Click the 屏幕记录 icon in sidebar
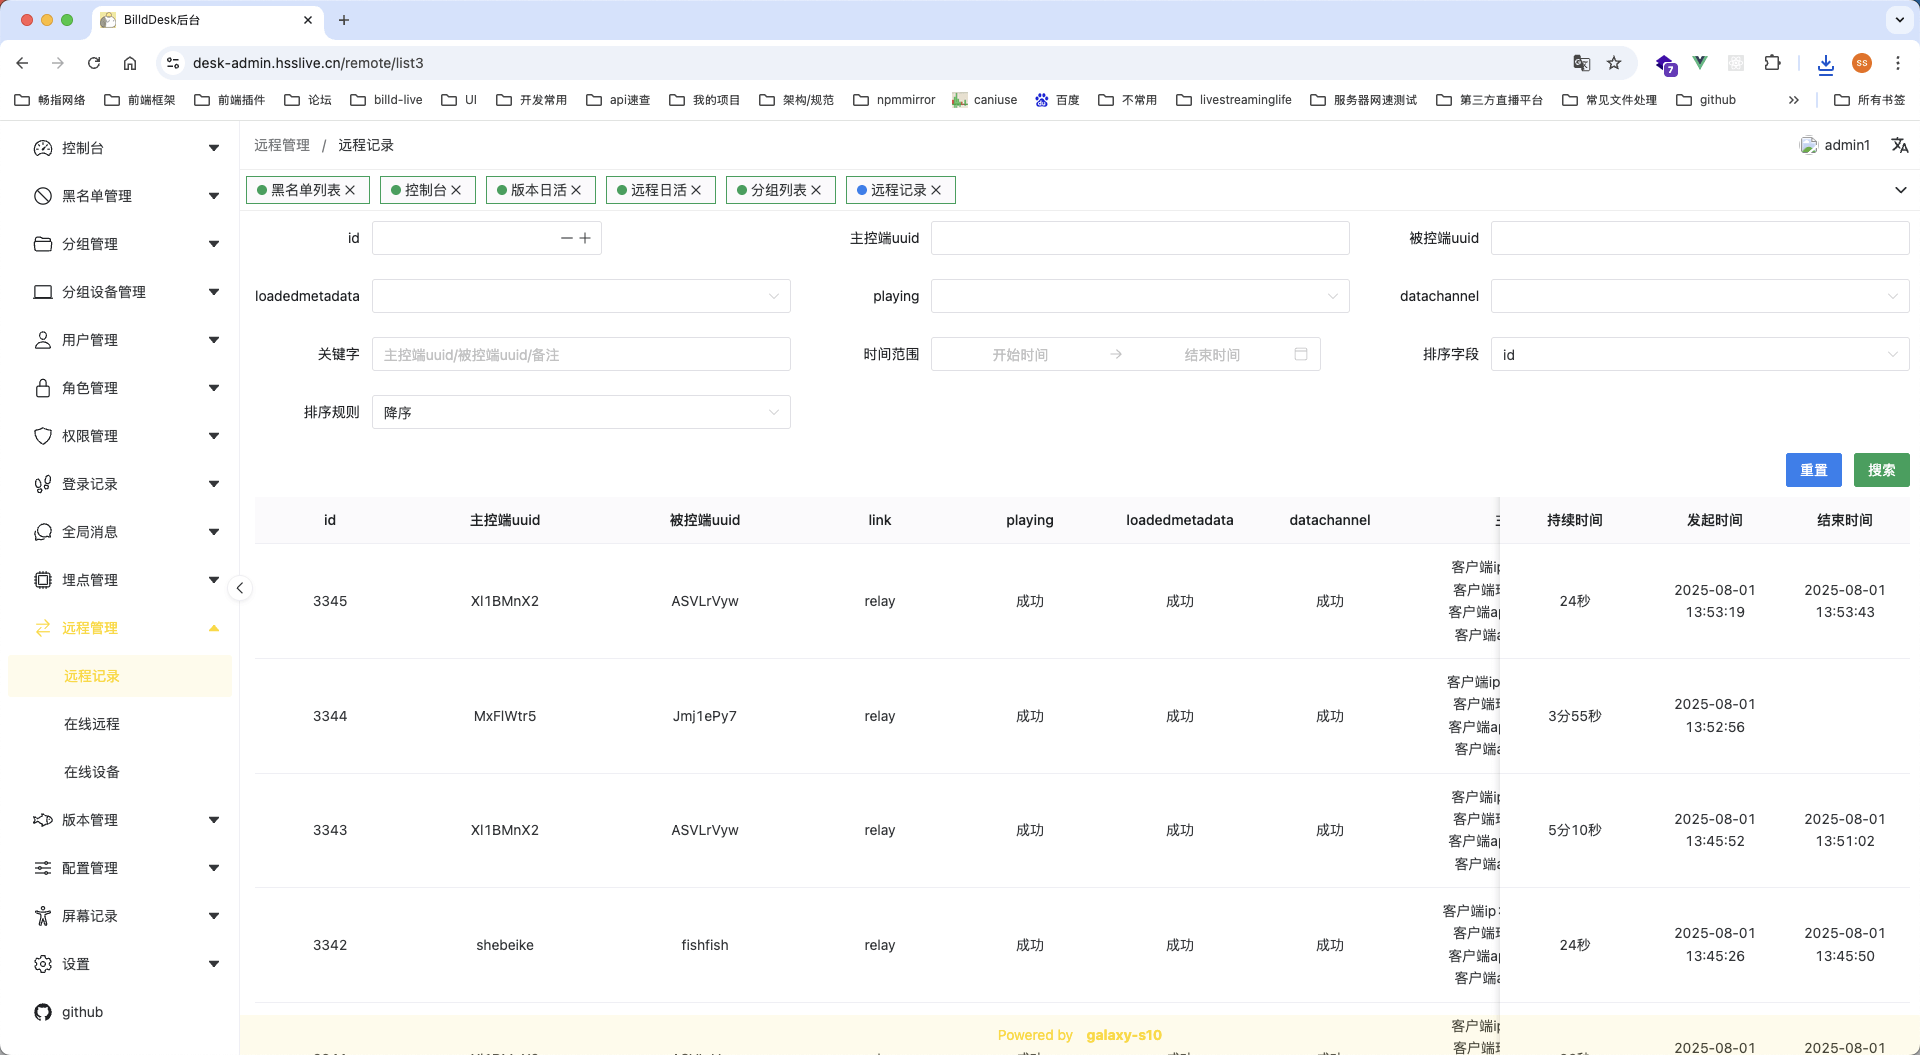 tap(43, 916)
